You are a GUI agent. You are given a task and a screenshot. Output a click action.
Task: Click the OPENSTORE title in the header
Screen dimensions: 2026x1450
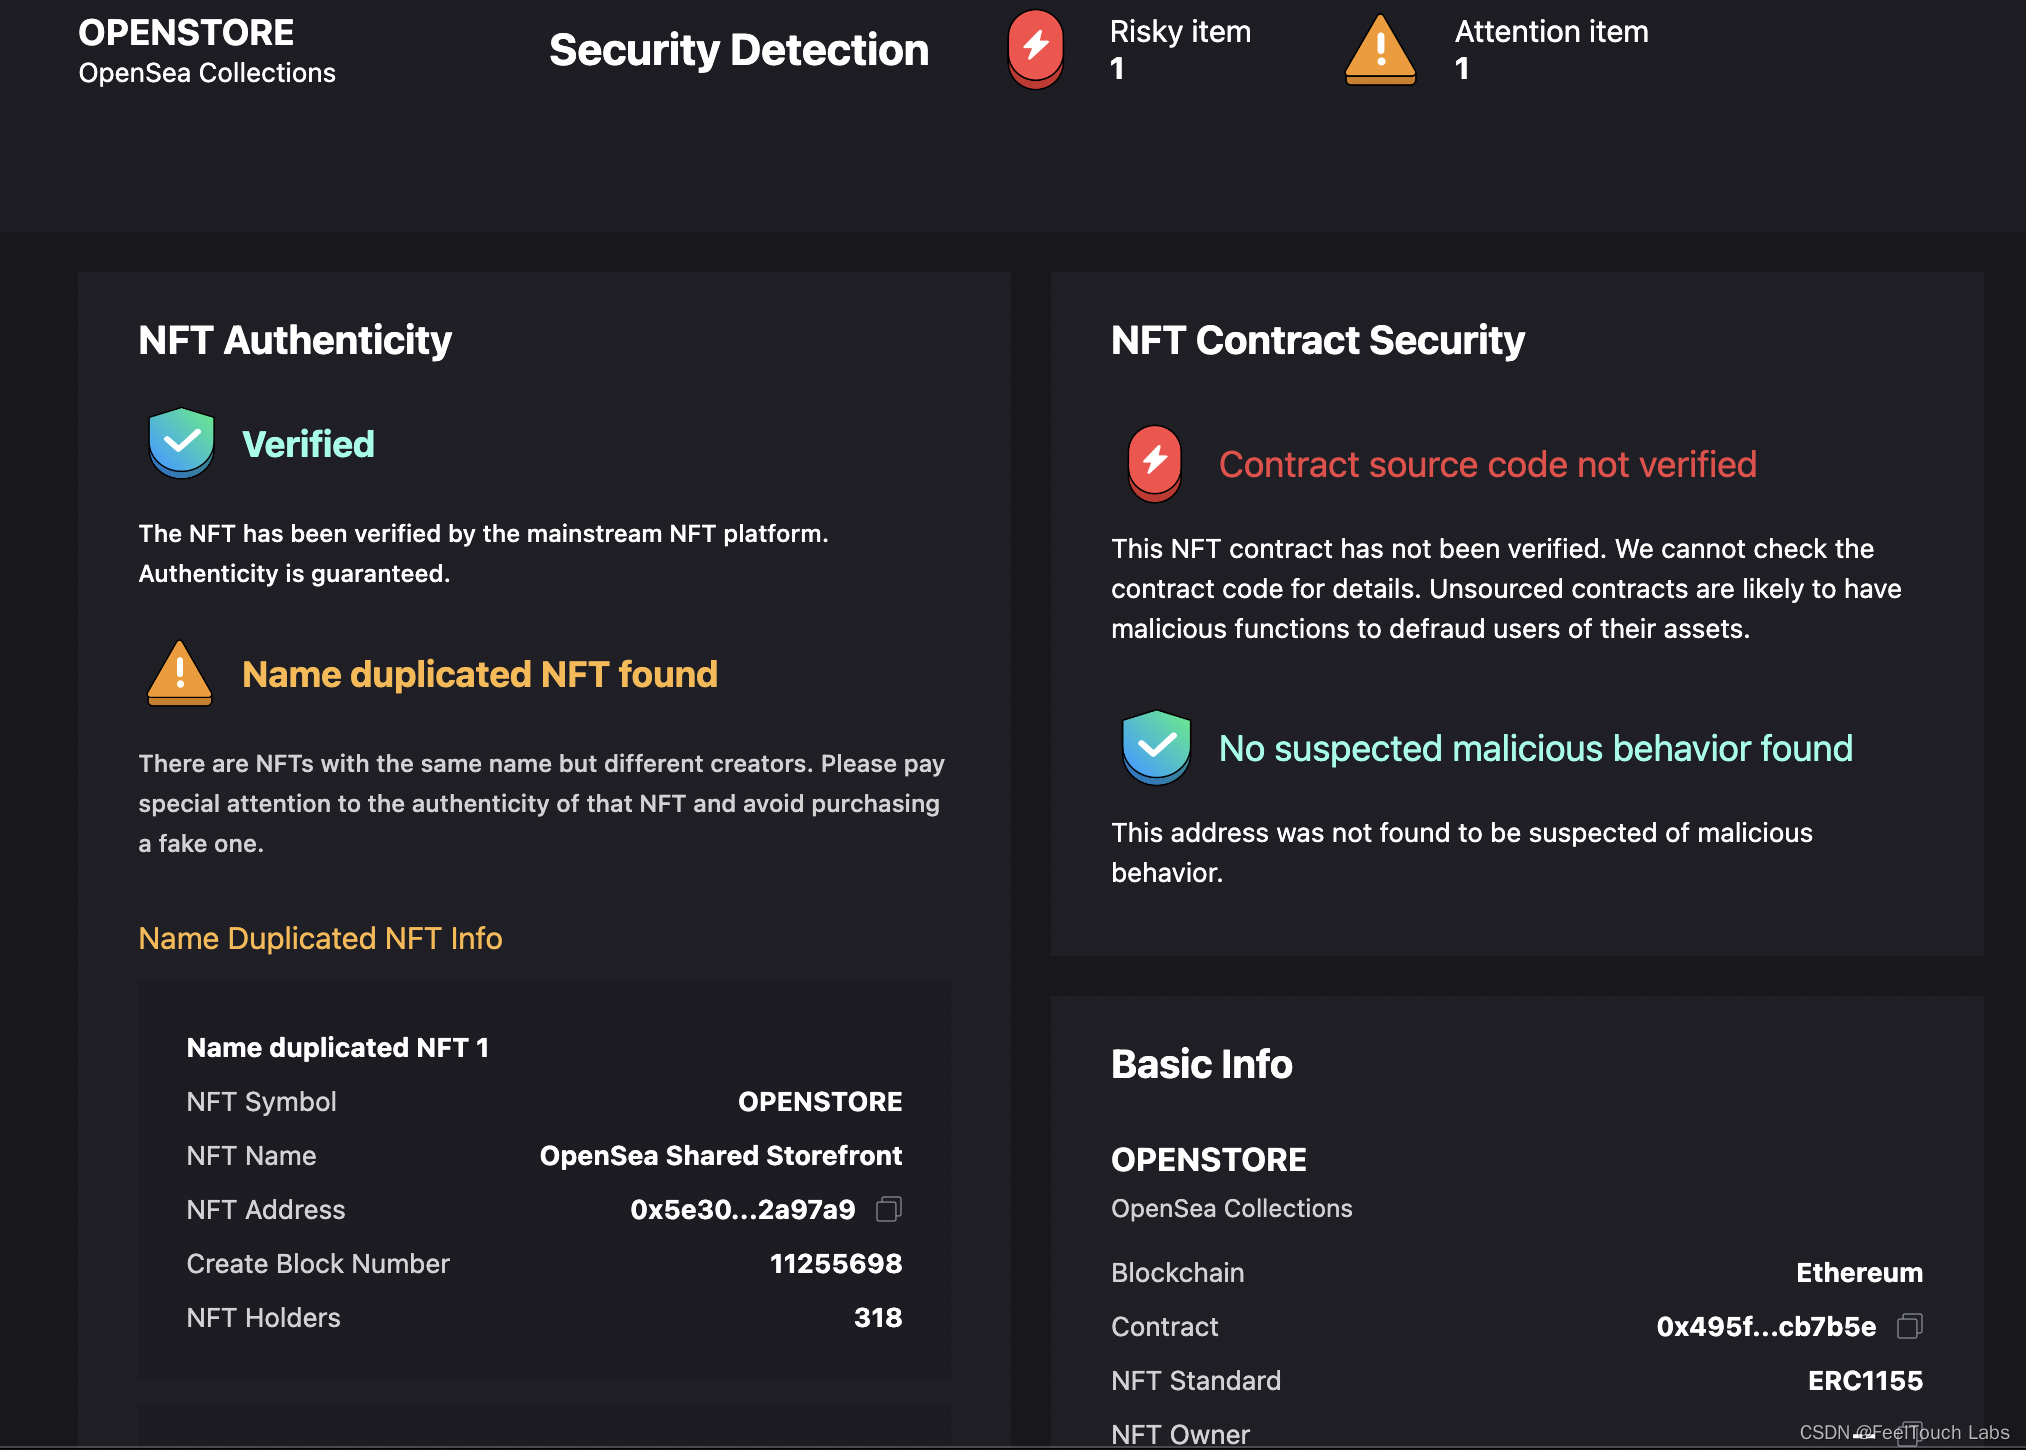(x=186, y=32)
